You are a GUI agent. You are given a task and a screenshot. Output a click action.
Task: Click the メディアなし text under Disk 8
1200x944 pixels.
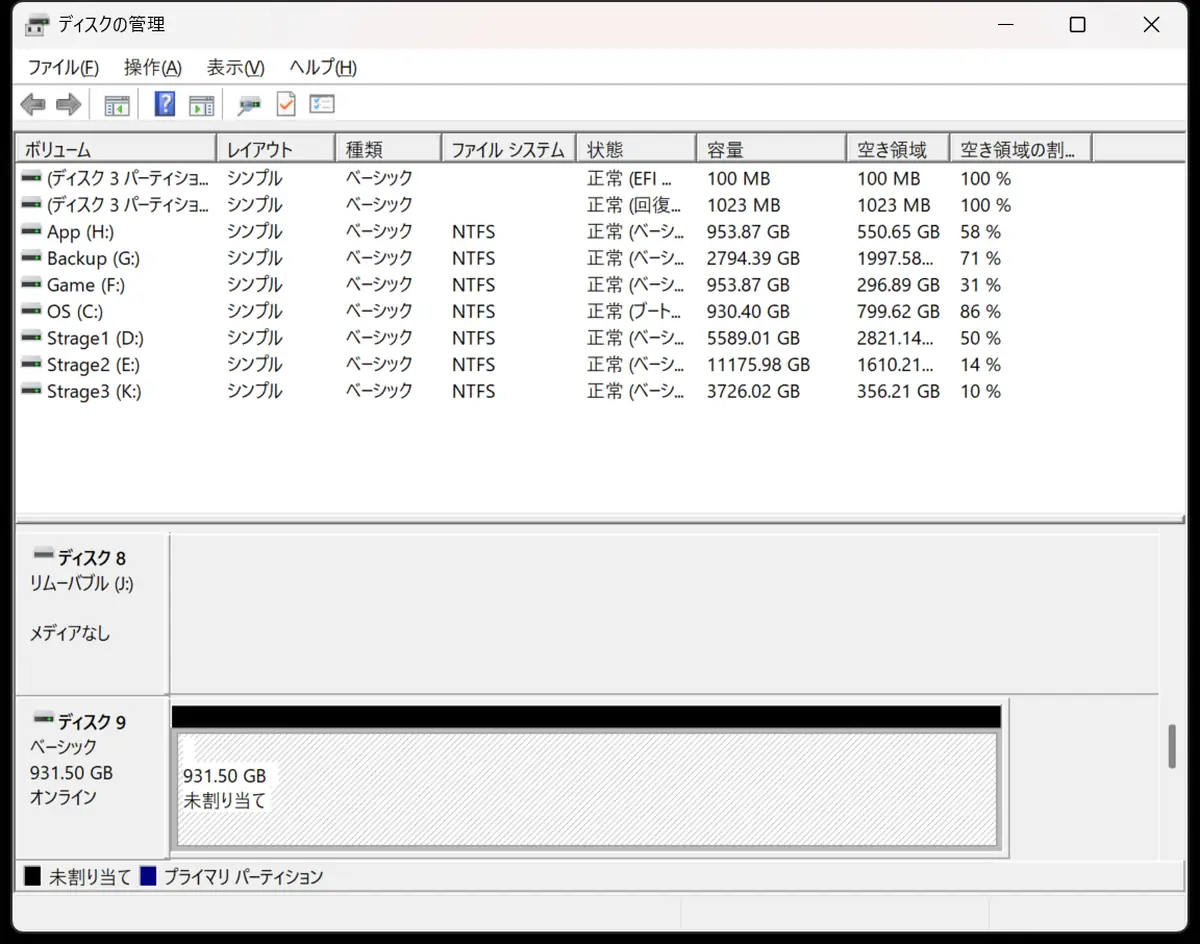click(x=69, y=633)
